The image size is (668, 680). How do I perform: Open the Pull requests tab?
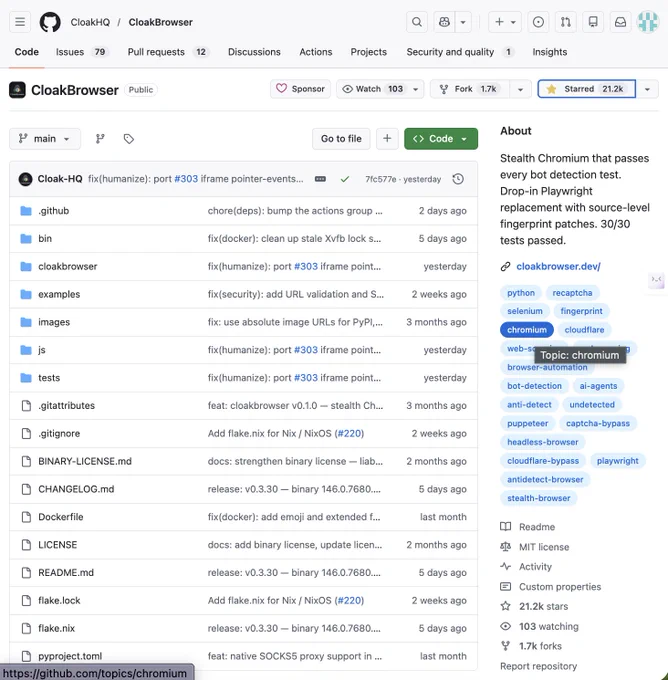(168, 52)
